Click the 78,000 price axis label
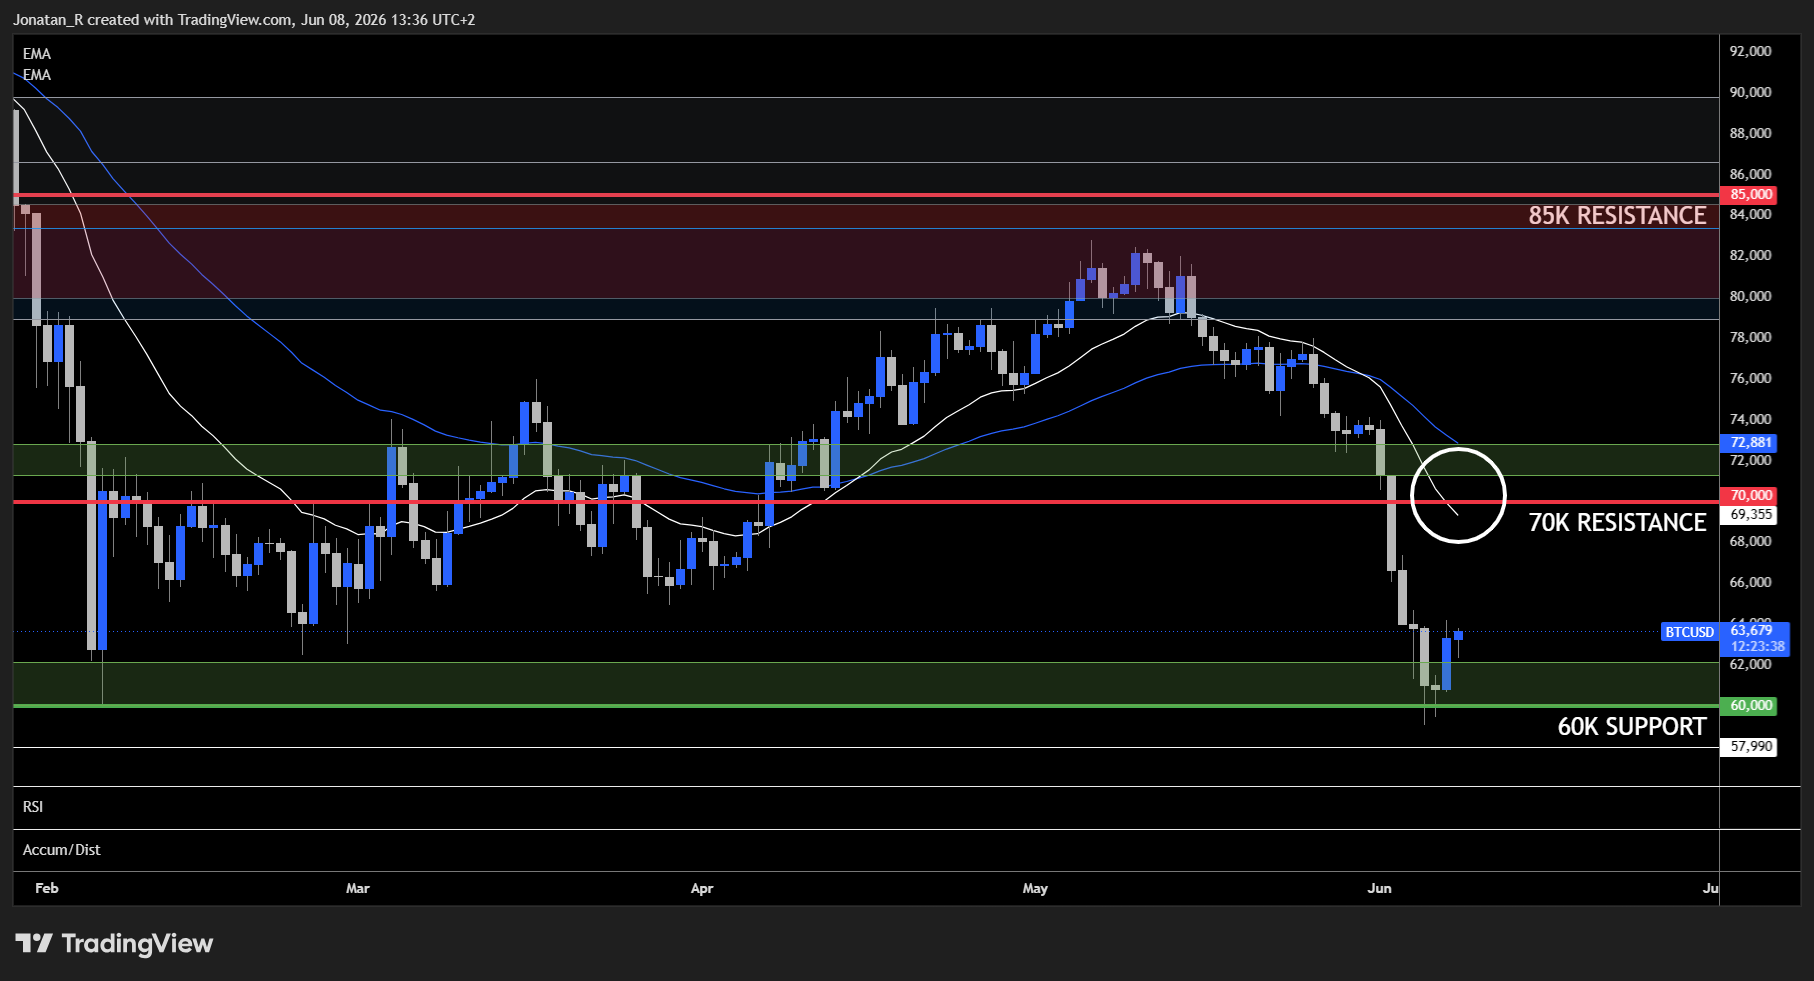Image resolution: width=1814 pixels, height=981 pixels. pyautogui.click(x=1750, y=337)
